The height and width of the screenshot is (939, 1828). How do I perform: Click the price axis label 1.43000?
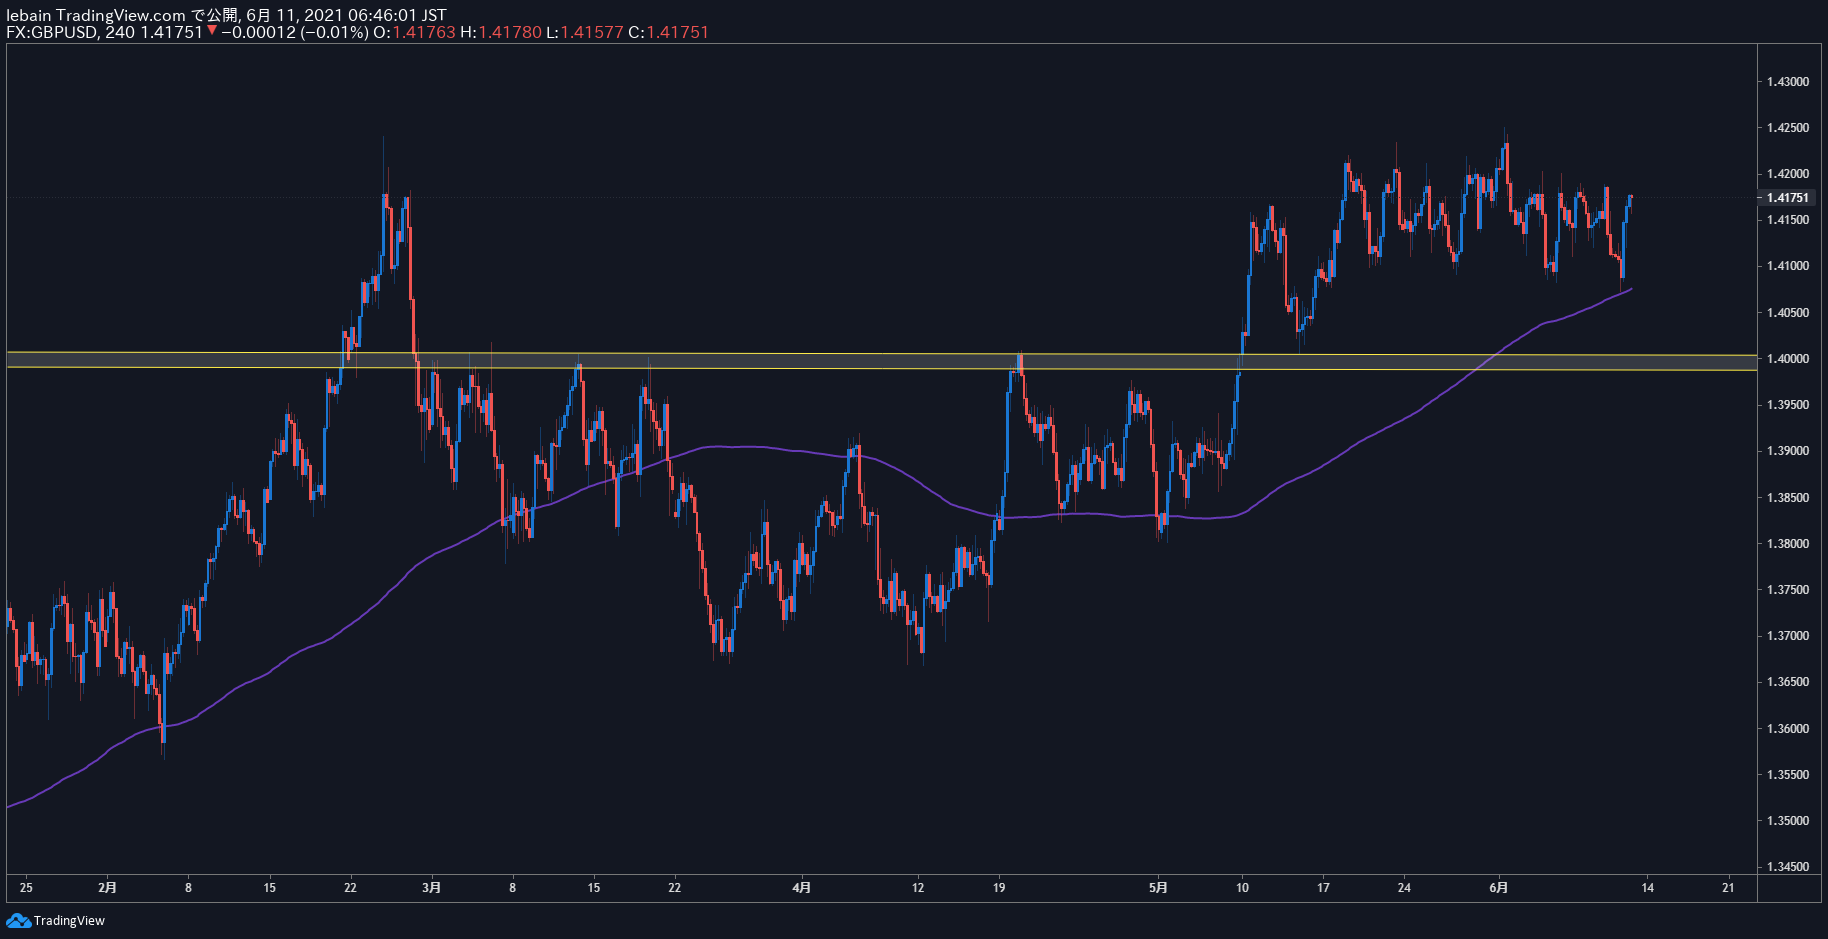click(x=1787, y=82)
